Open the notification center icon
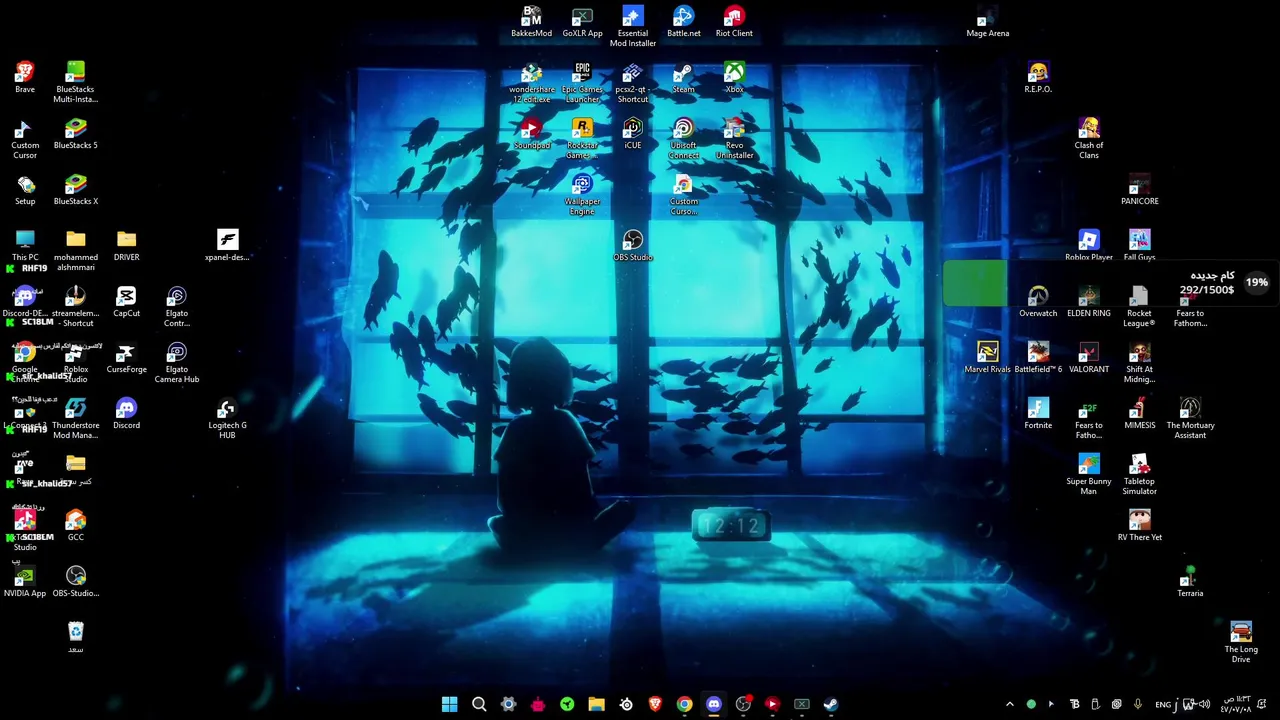 coord(1261,704)
